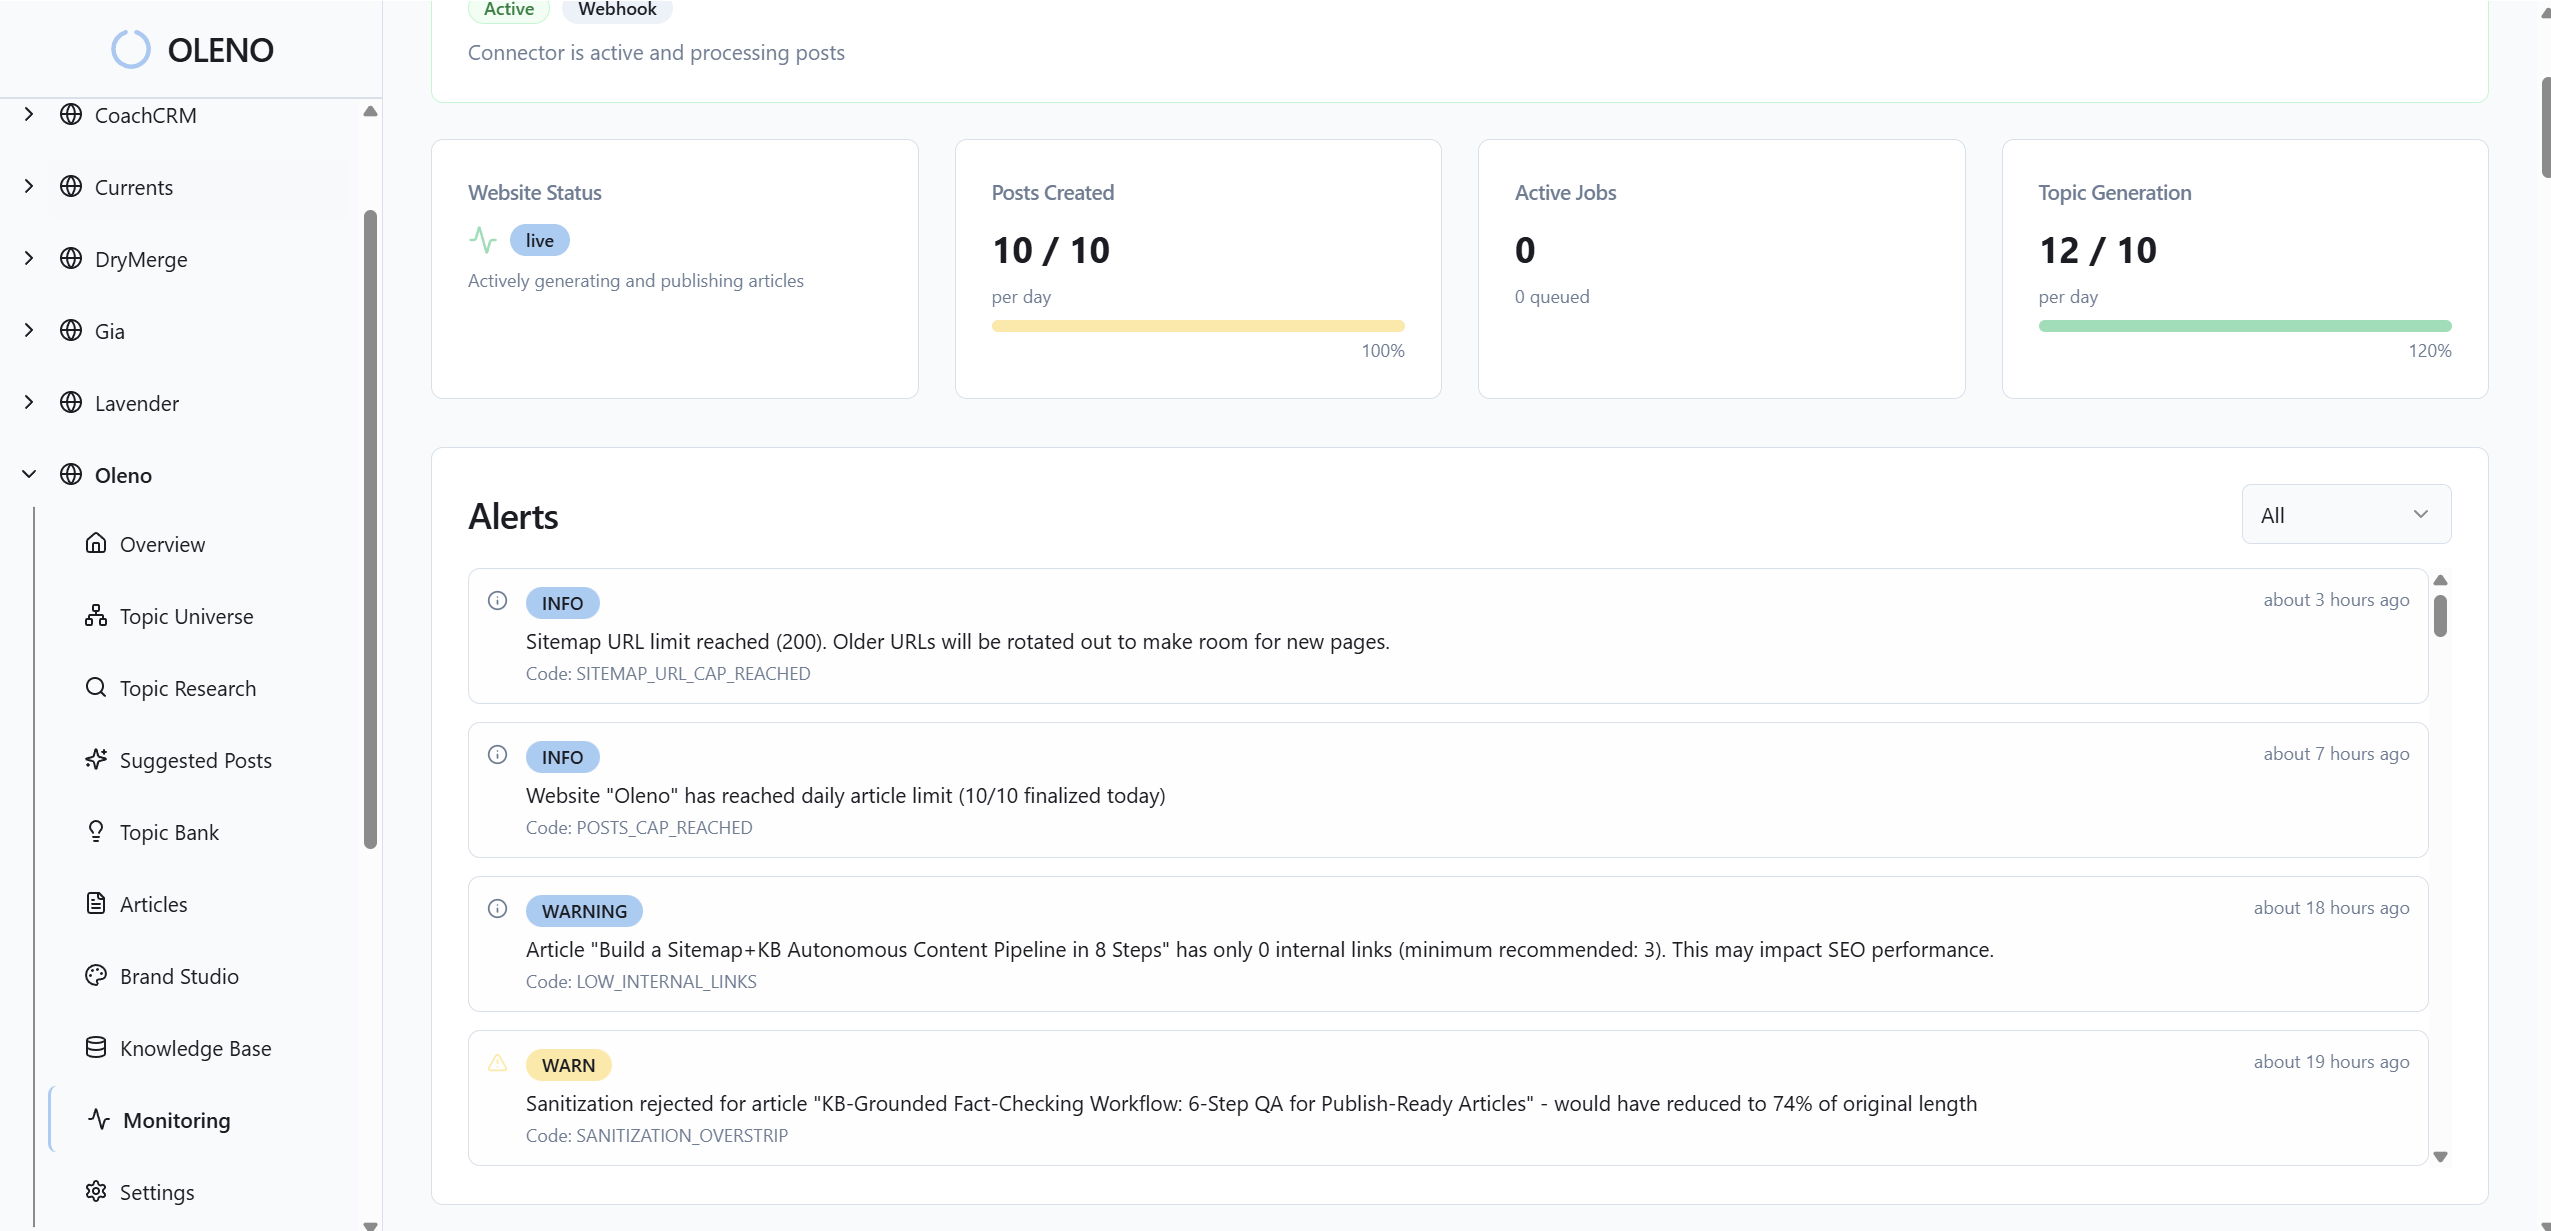Select the Topic Universe icon in sidebar
2551x1231 pixels.
pyautogui.click(x=95, y=615)
